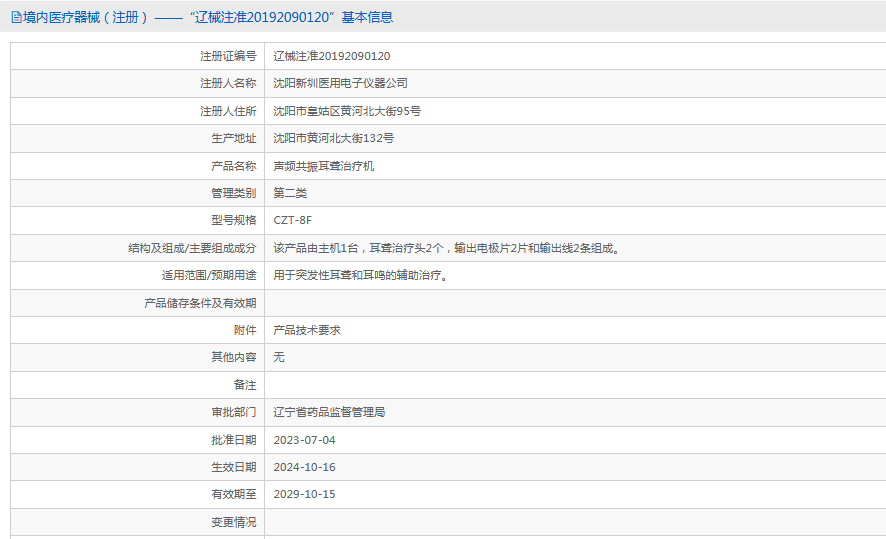Click the 产品名称 label
Screen dimensions: 886x539
click(234, 166)
